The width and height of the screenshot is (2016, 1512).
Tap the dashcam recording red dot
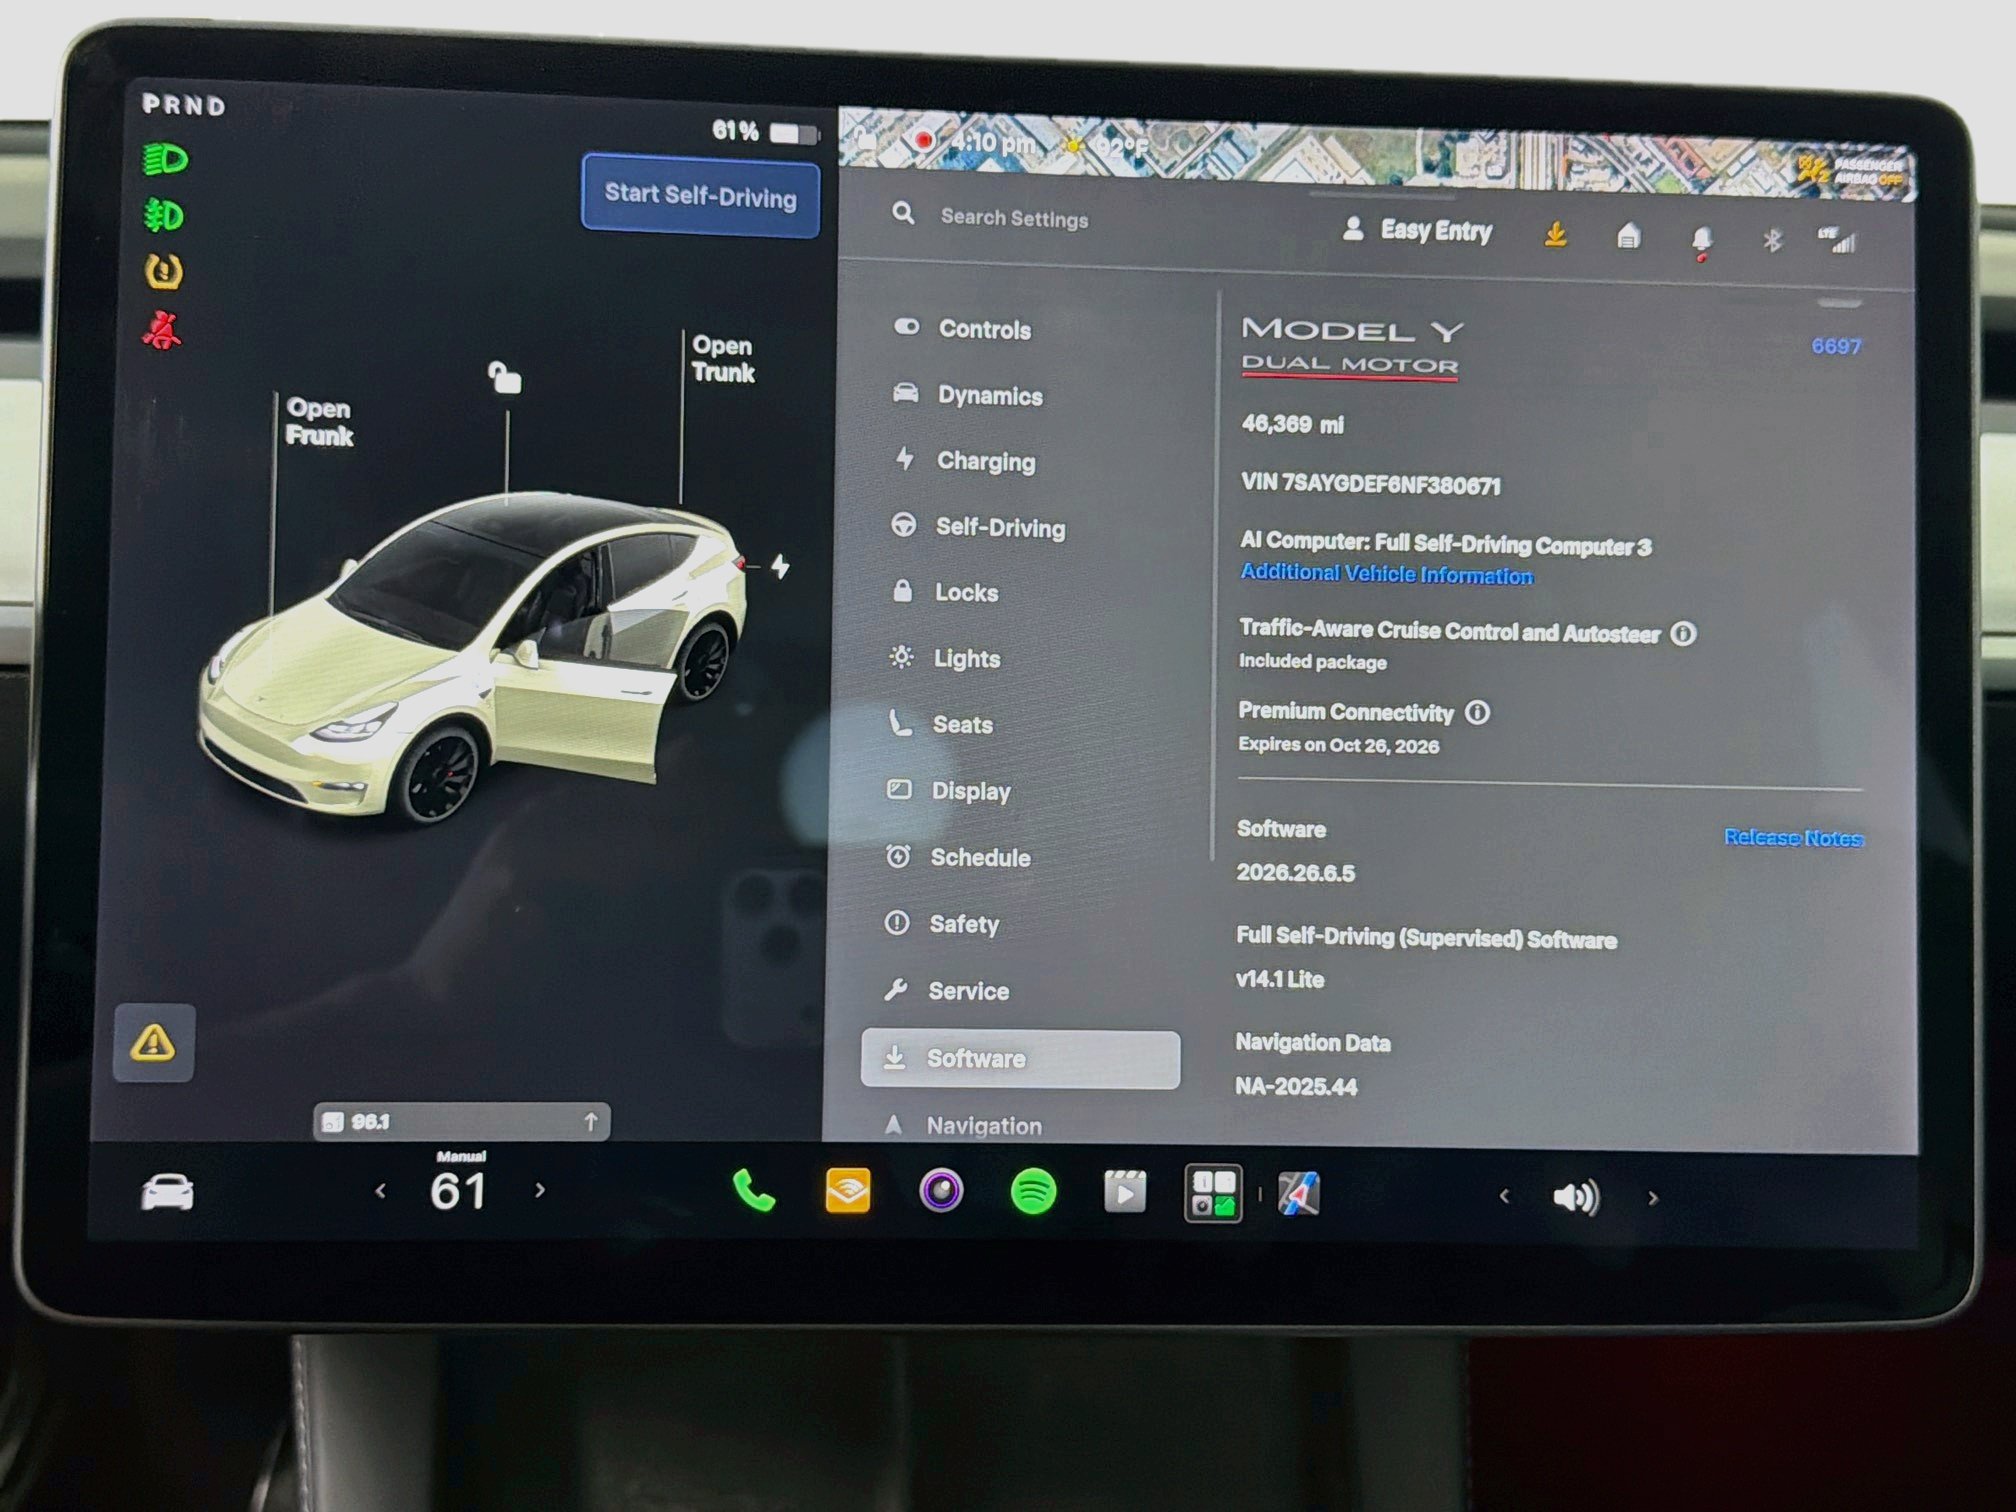click(x=924, y=141)
